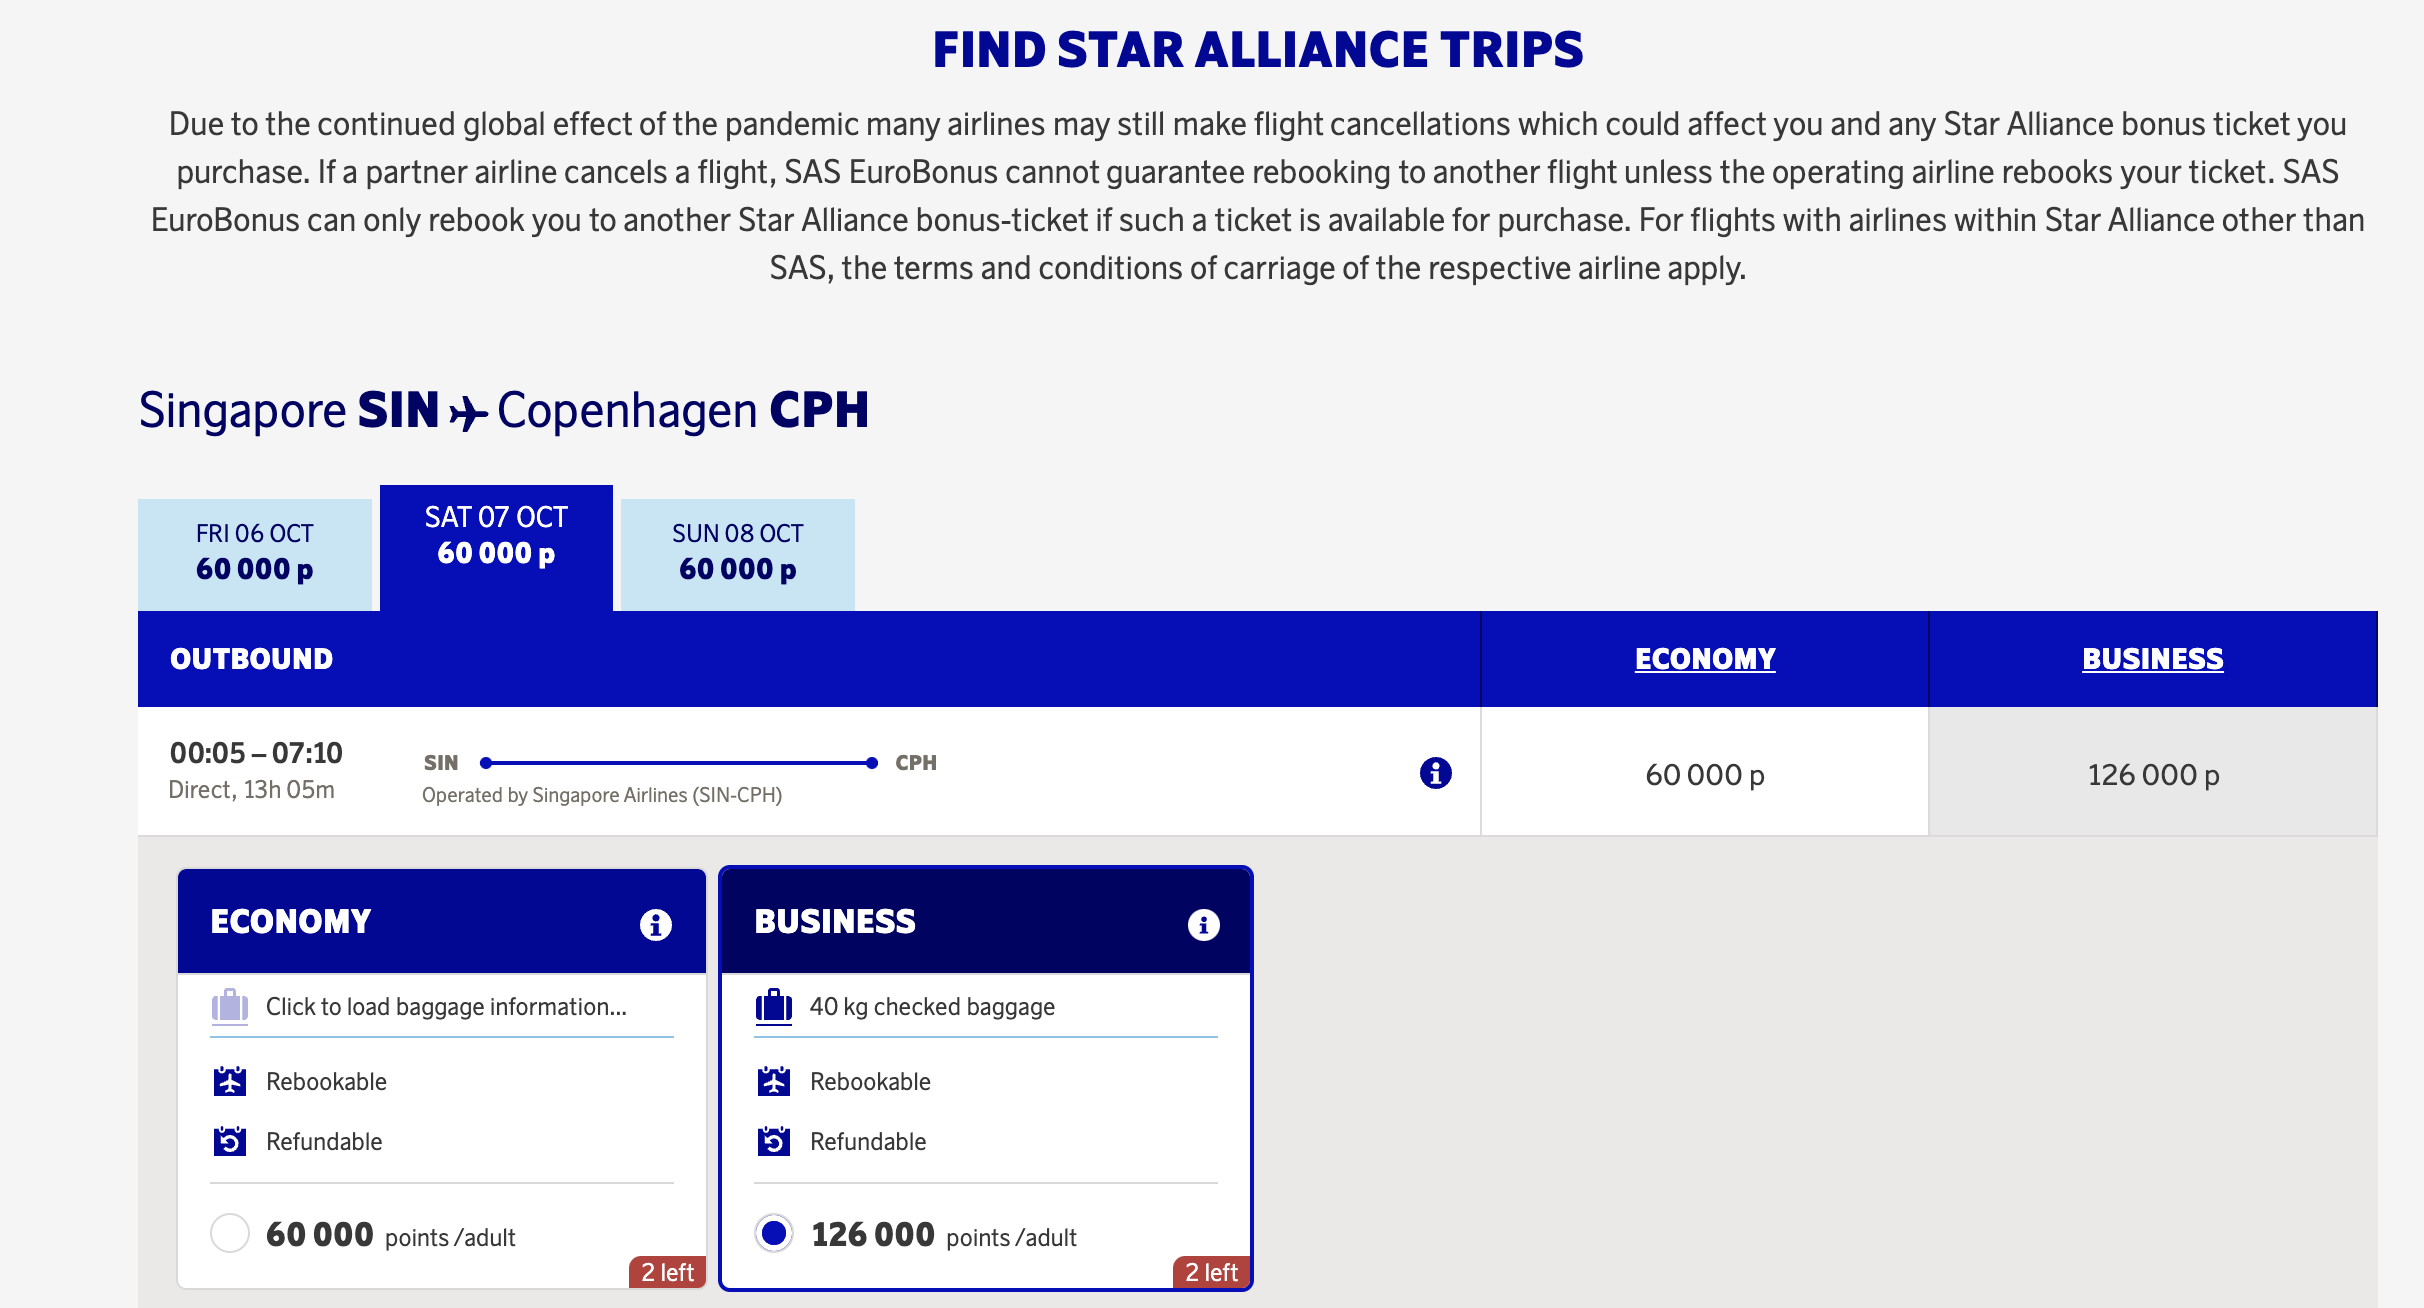Select the Business 126 000 points radio
Viewport: 2424px width, 1308px height.
[x=774, y=1233]
